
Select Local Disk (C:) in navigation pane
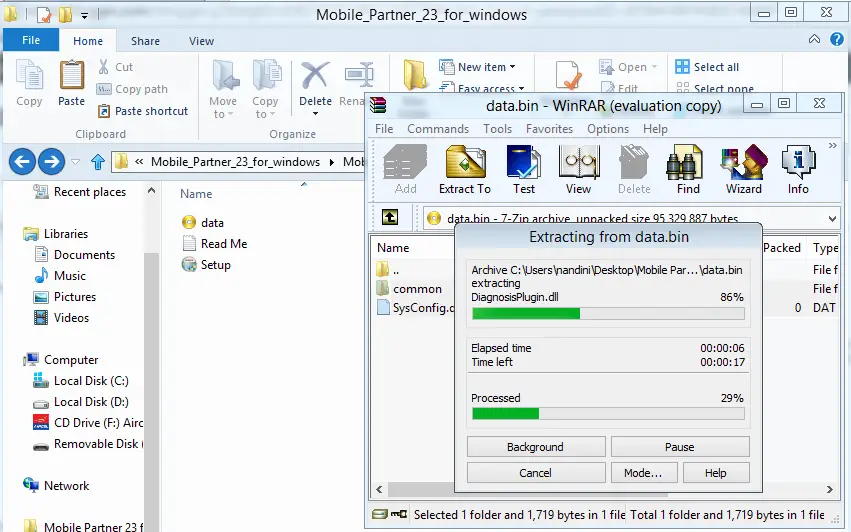click(x=90, y=381)
